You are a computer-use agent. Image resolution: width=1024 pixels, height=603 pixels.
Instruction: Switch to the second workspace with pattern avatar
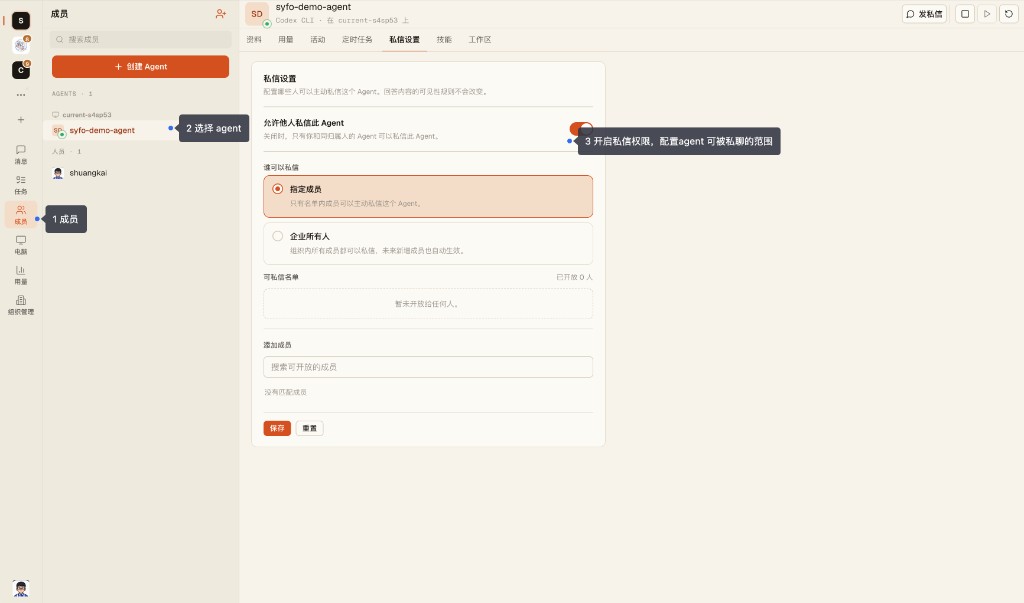21,45
